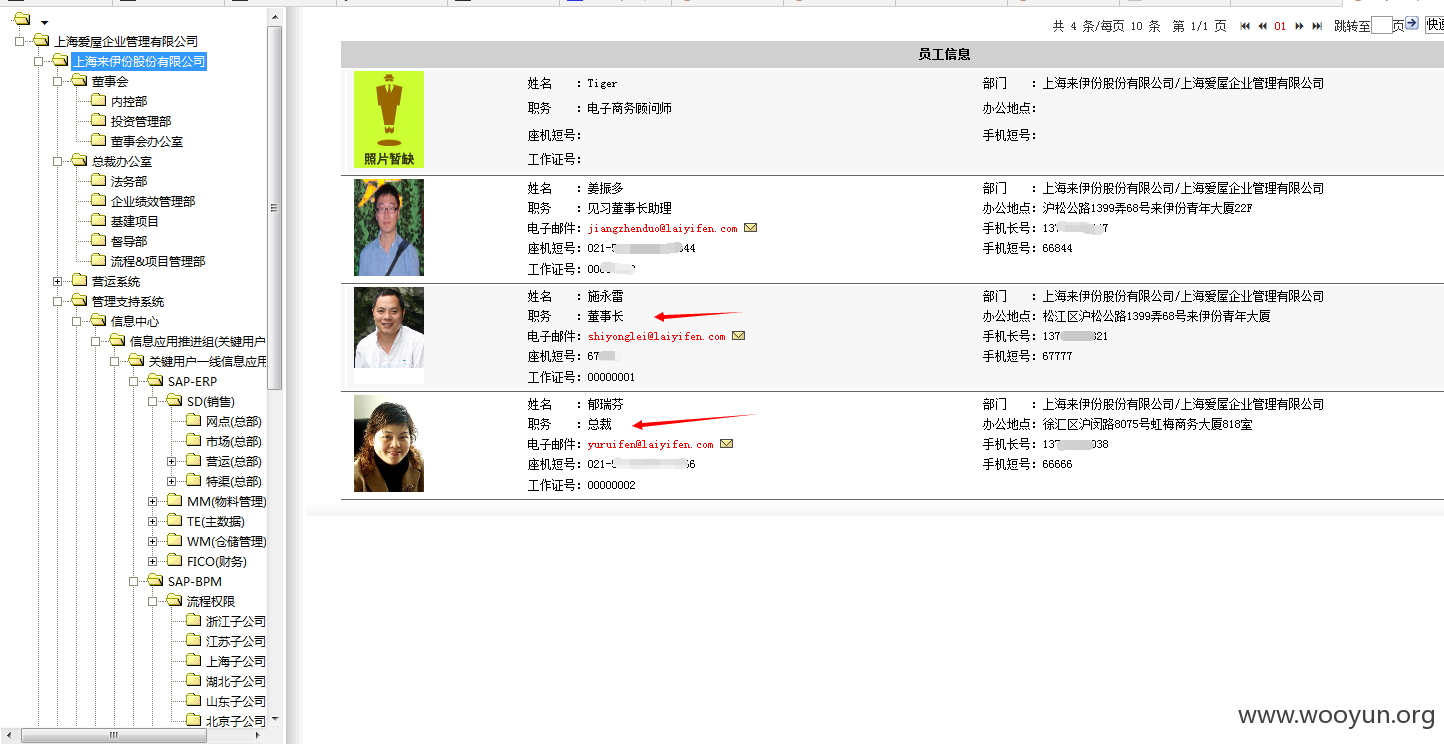This screenshot has width=1444, height=744.
Task: Click the folder icon of 上海子公司
Action: coord(193,660)
